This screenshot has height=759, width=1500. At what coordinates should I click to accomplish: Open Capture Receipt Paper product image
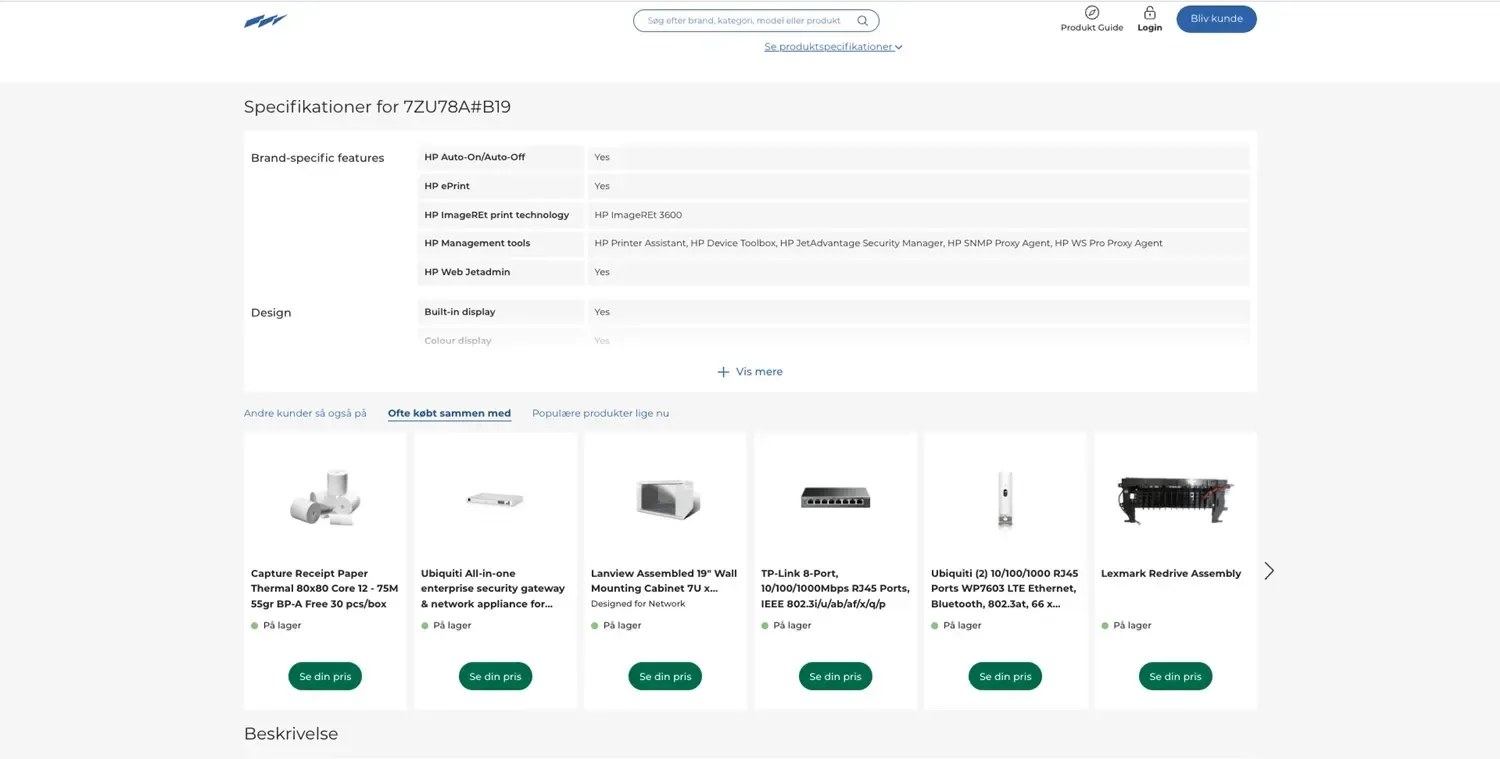[325, 498]
